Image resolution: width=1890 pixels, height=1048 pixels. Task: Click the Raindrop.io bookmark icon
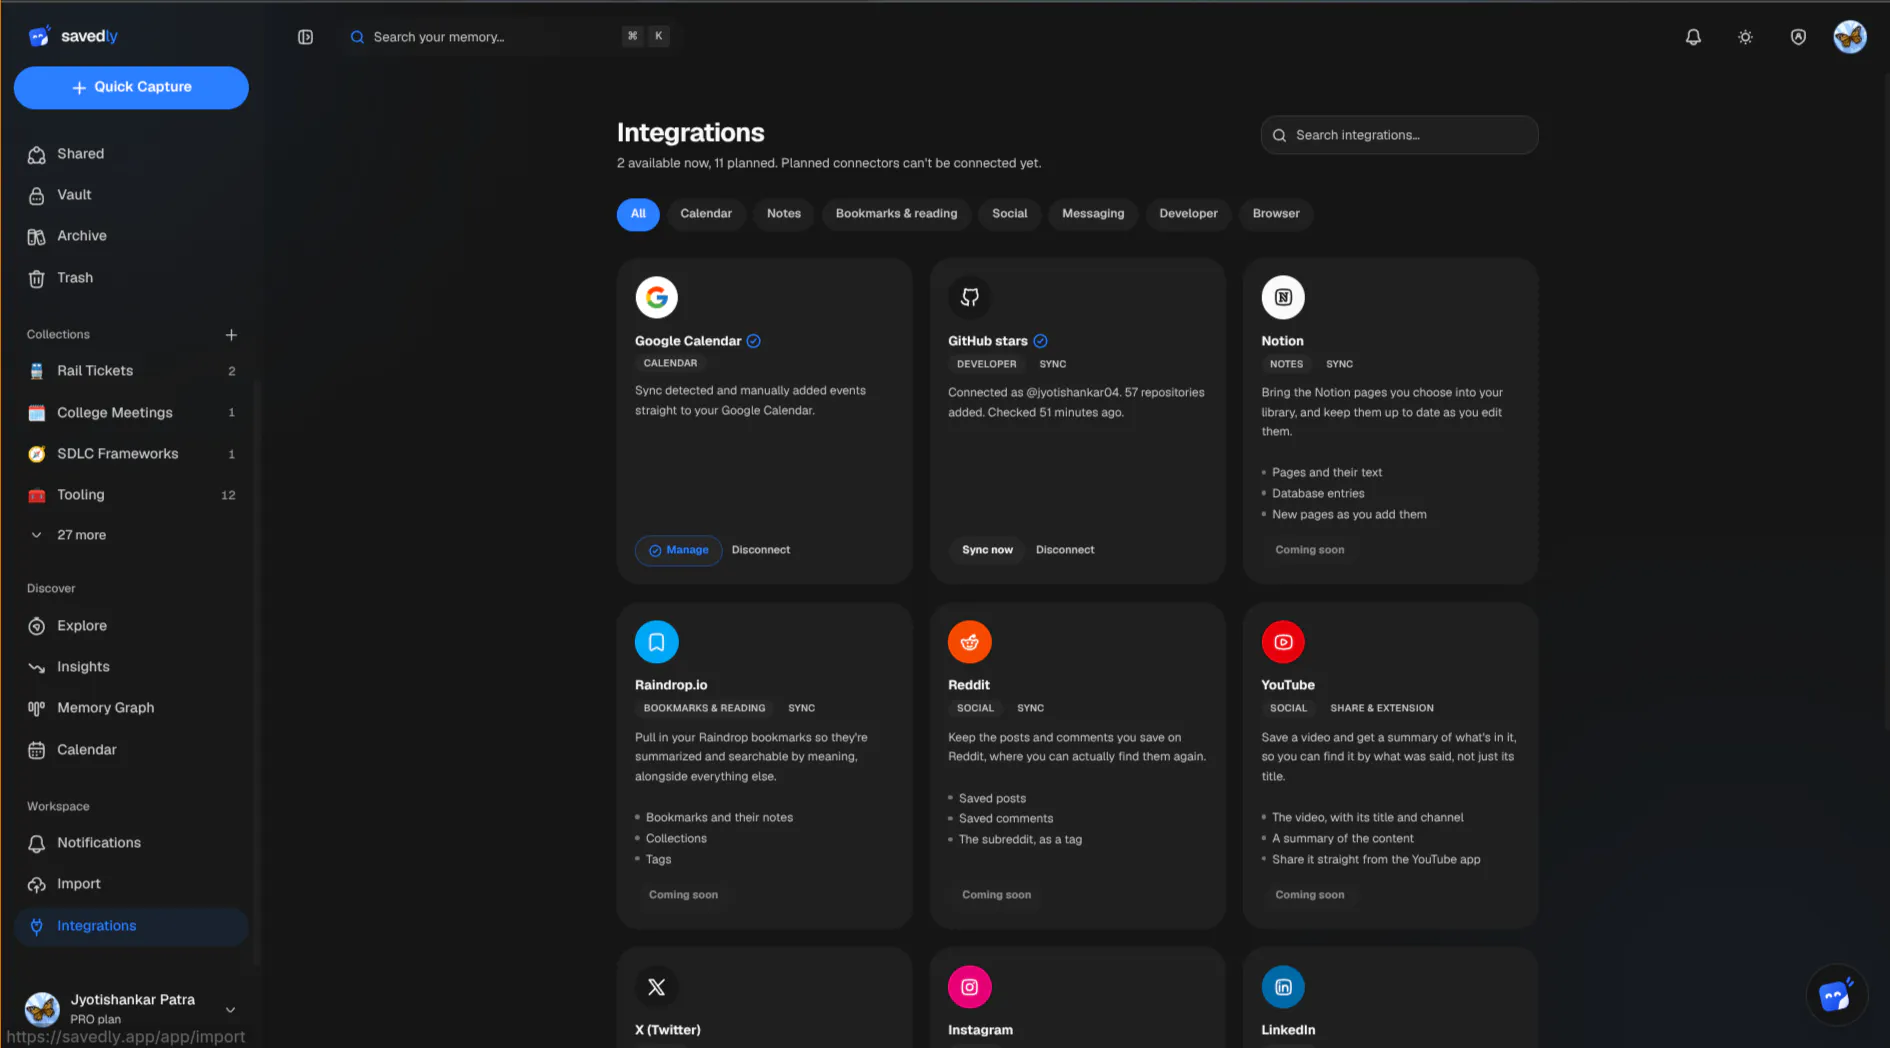(656, 642)
